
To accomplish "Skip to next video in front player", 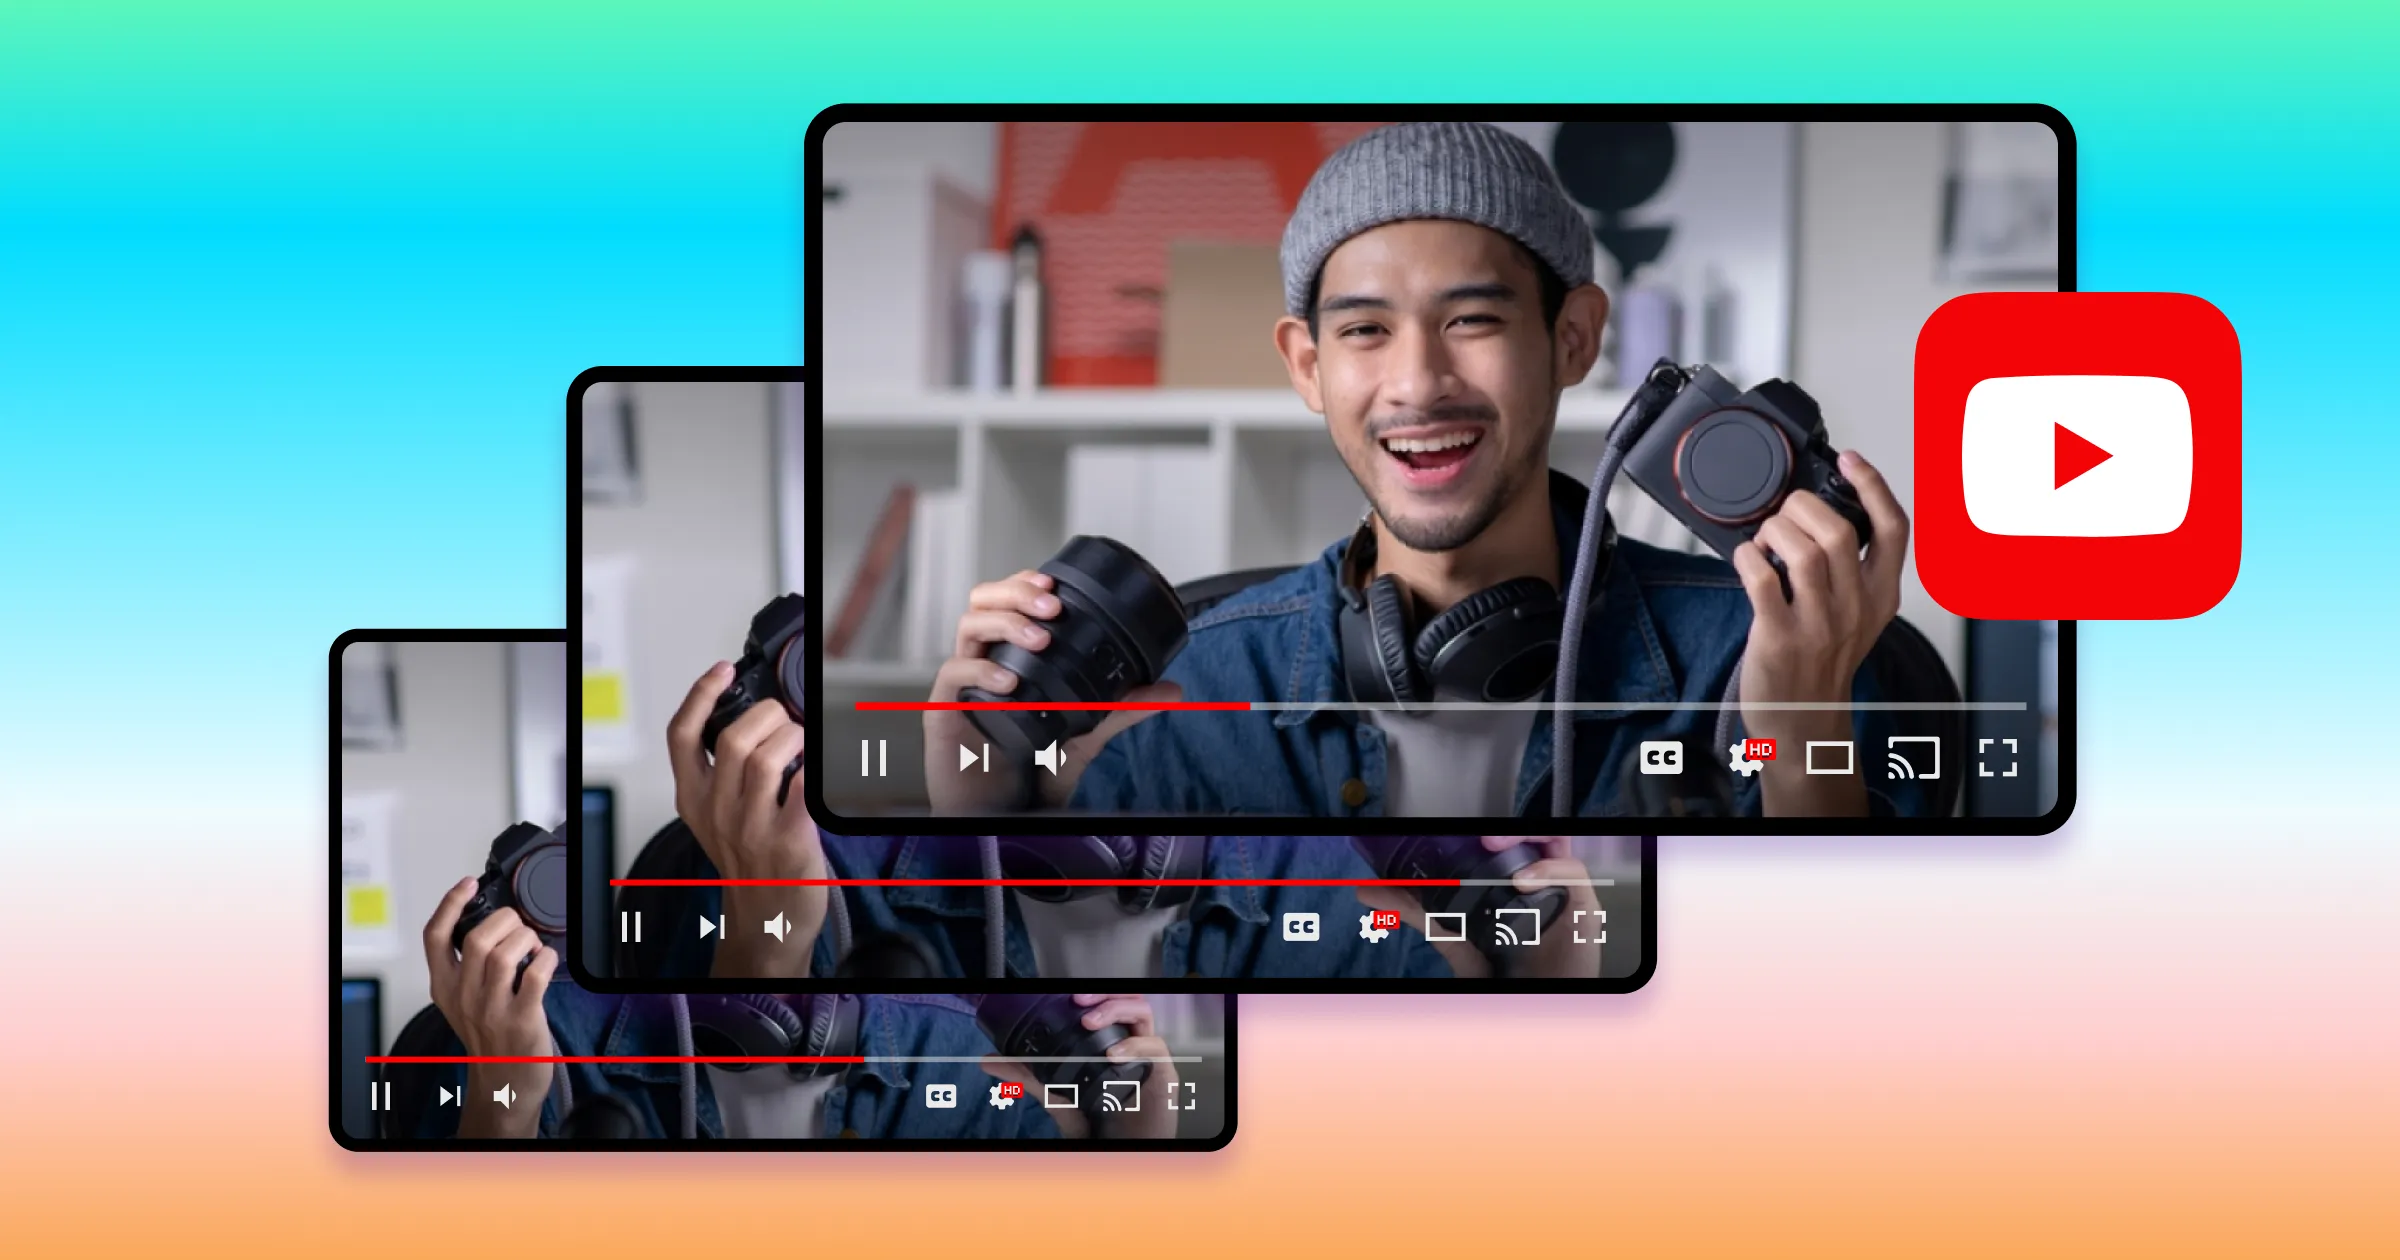I will pos(974,758).
